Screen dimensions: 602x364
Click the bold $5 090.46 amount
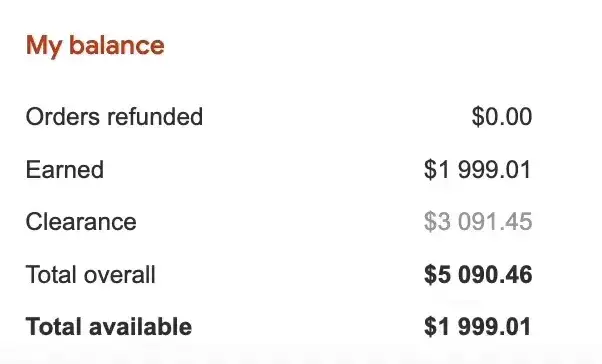(478, 275)
